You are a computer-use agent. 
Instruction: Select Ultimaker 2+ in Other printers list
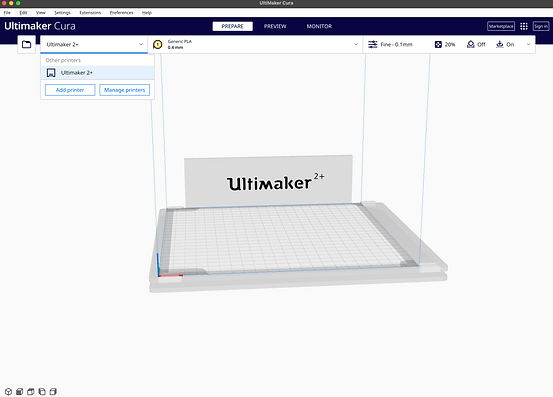[97, 73]
